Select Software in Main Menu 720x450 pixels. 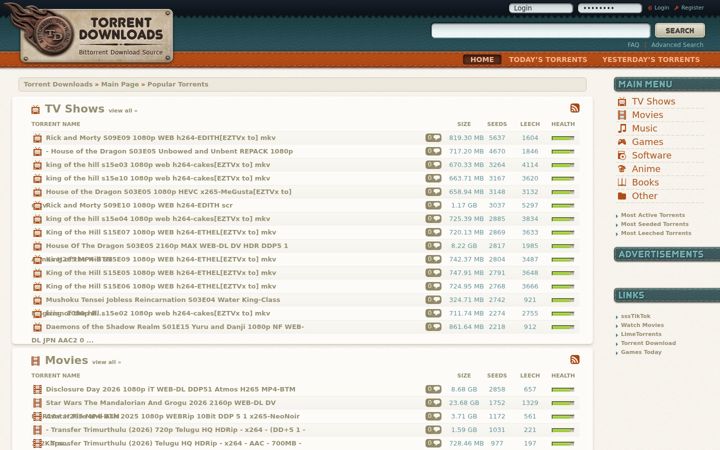tap(652, 155)
